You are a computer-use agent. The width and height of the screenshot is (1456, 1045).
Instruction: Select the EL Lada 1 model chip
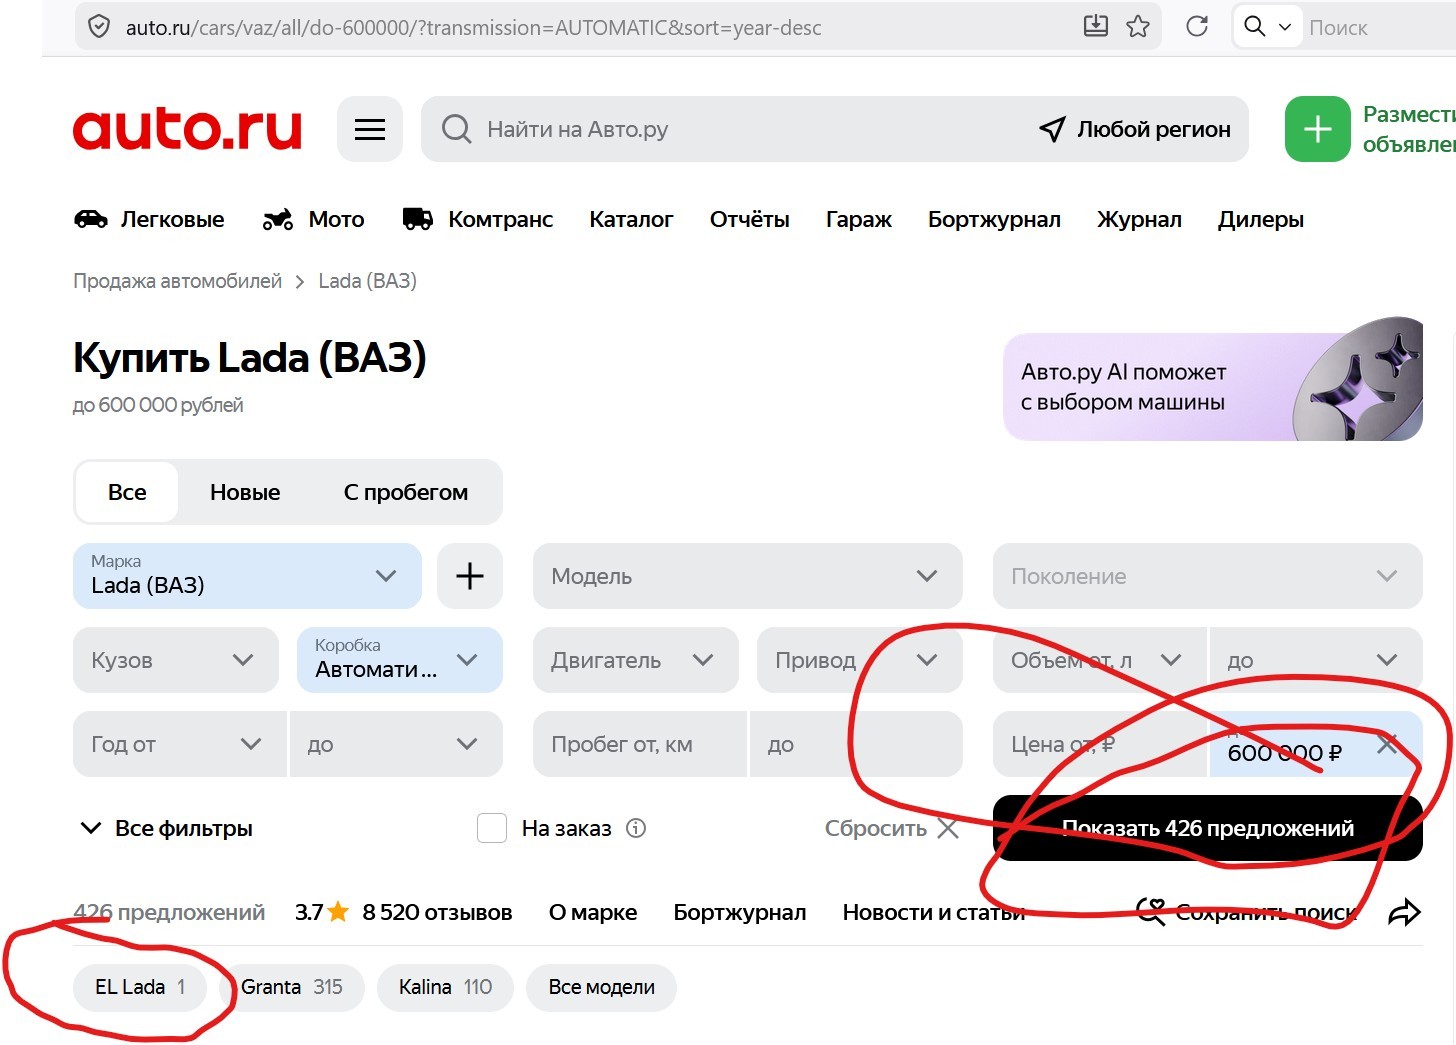pos(140,987)
